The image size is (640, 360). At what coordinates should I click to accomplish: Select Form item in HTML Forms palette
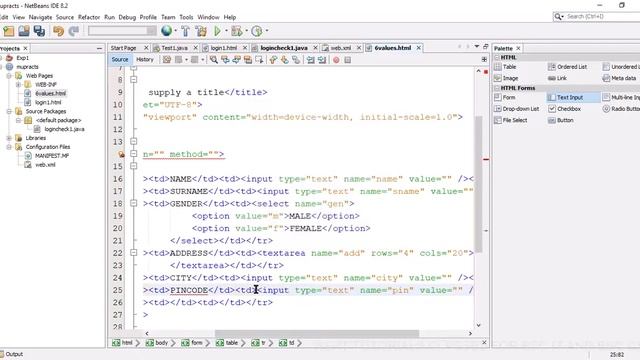coord(505,98)
